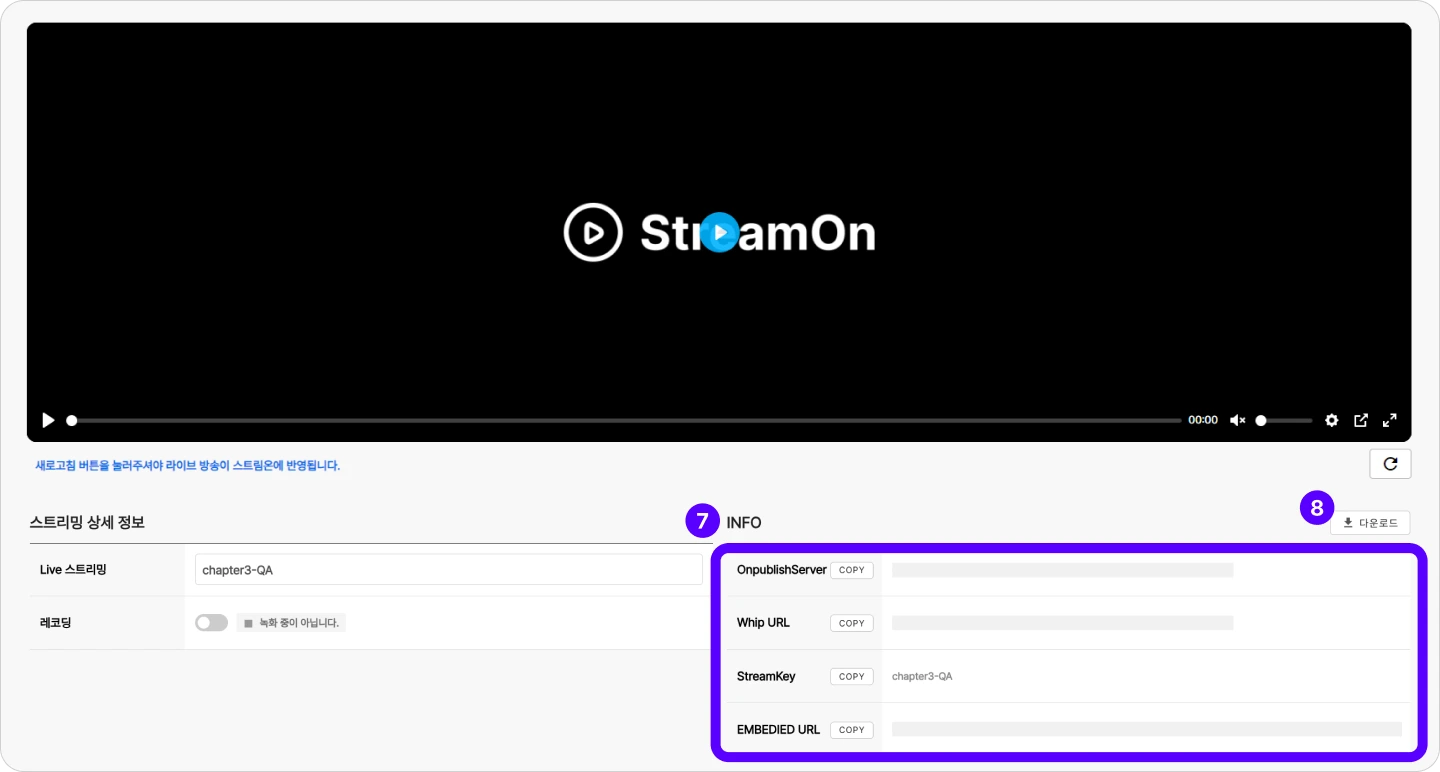Enter fullscreen mode in the player
Viewport: 1440px width, 772px height.
coord(1389,420)
